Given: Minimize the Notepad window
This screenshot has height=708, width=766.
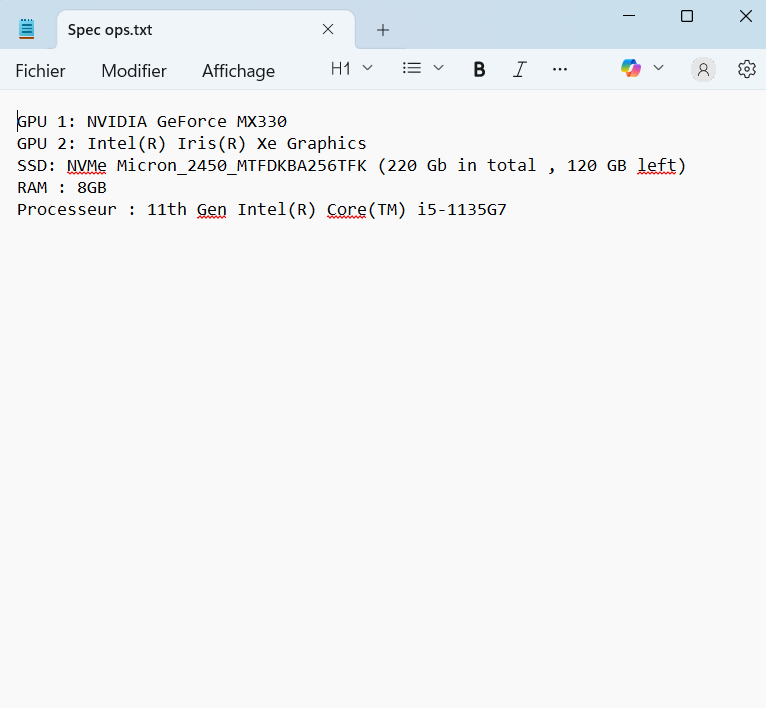Looking at the screenshot, I should pyautogui.click(x=629, y=16).
